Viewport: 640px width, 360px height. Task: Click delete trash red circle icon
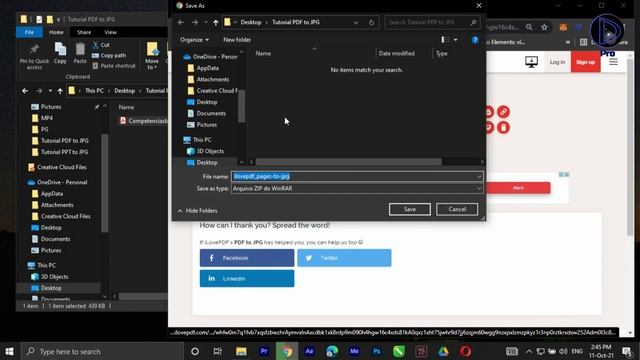pos(503,128)
